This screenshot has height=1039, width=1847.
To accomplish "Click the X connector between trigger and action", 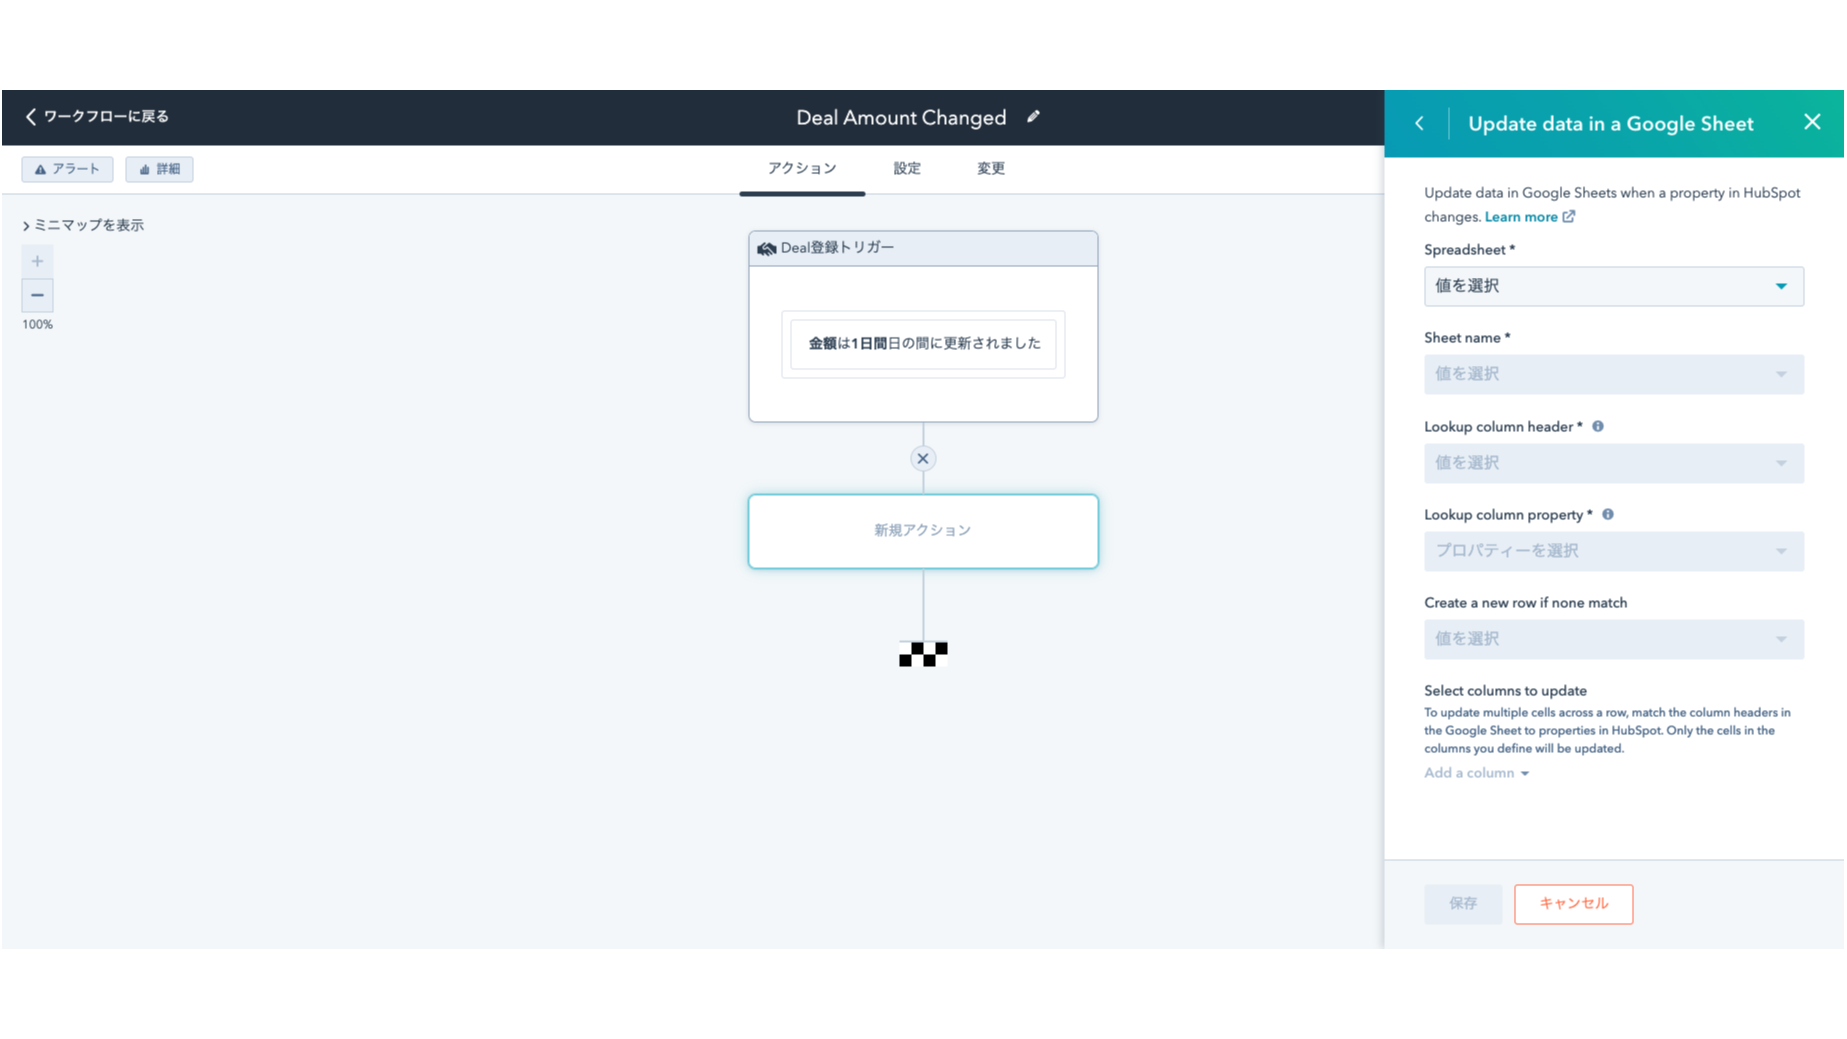I will [923, 459].
